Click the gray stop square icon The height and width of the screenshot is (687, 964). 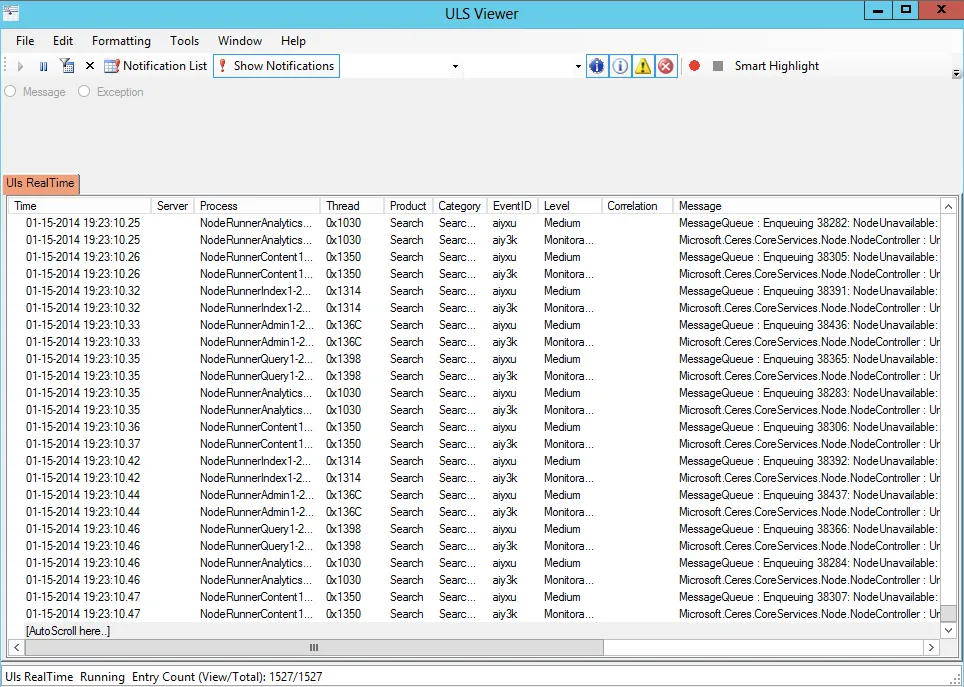(717, 66)
